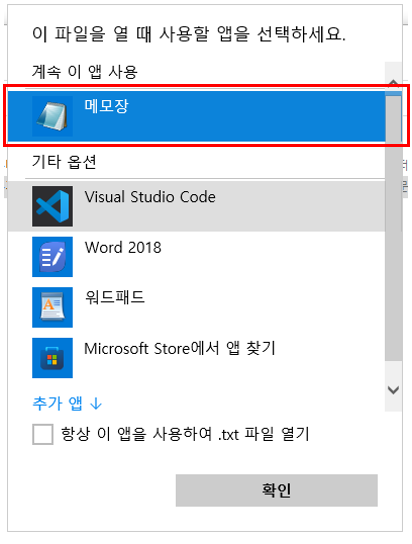Image resolution: width=412 pixels, height=544 pixels.
Task: Expand the 추가 앱 link
Action: click(x=67, y=403)
